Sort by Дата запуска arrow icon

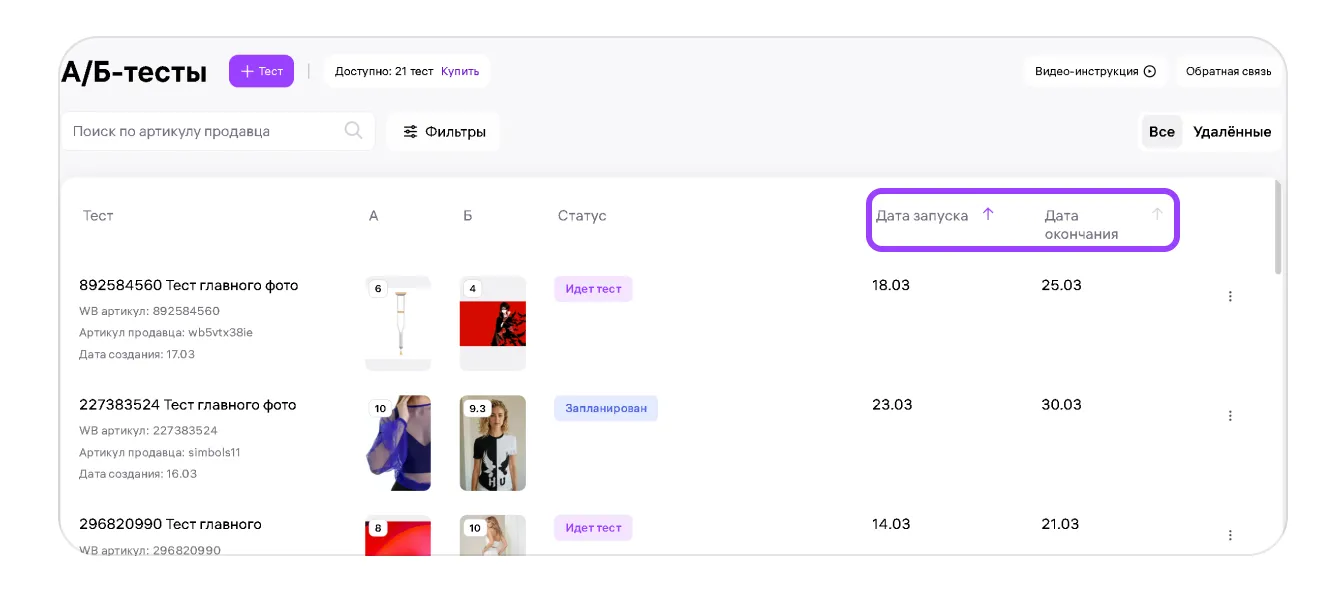coord(988,214)
